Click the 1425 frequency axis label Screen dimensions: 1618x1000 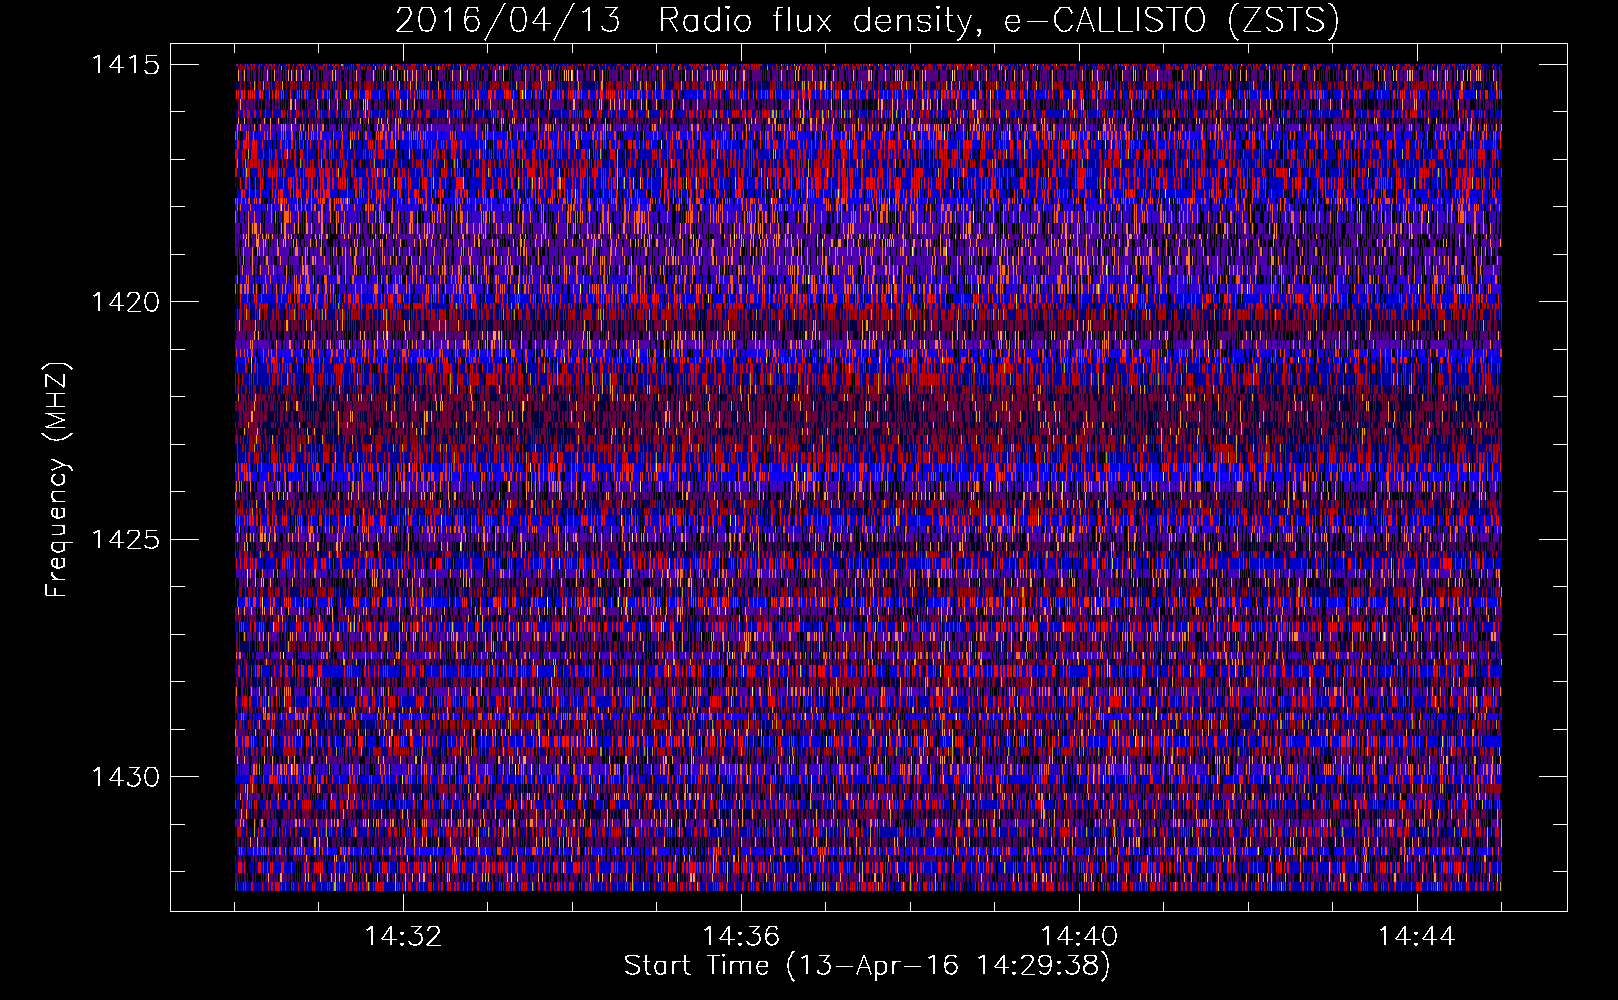point(125,540)
